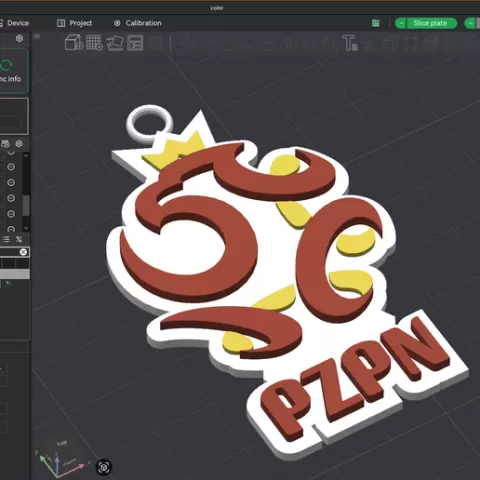This screenshot has width=480, height=480.
Task: Click the view orientation cube gizmo
Action: [x=61, y=460]
